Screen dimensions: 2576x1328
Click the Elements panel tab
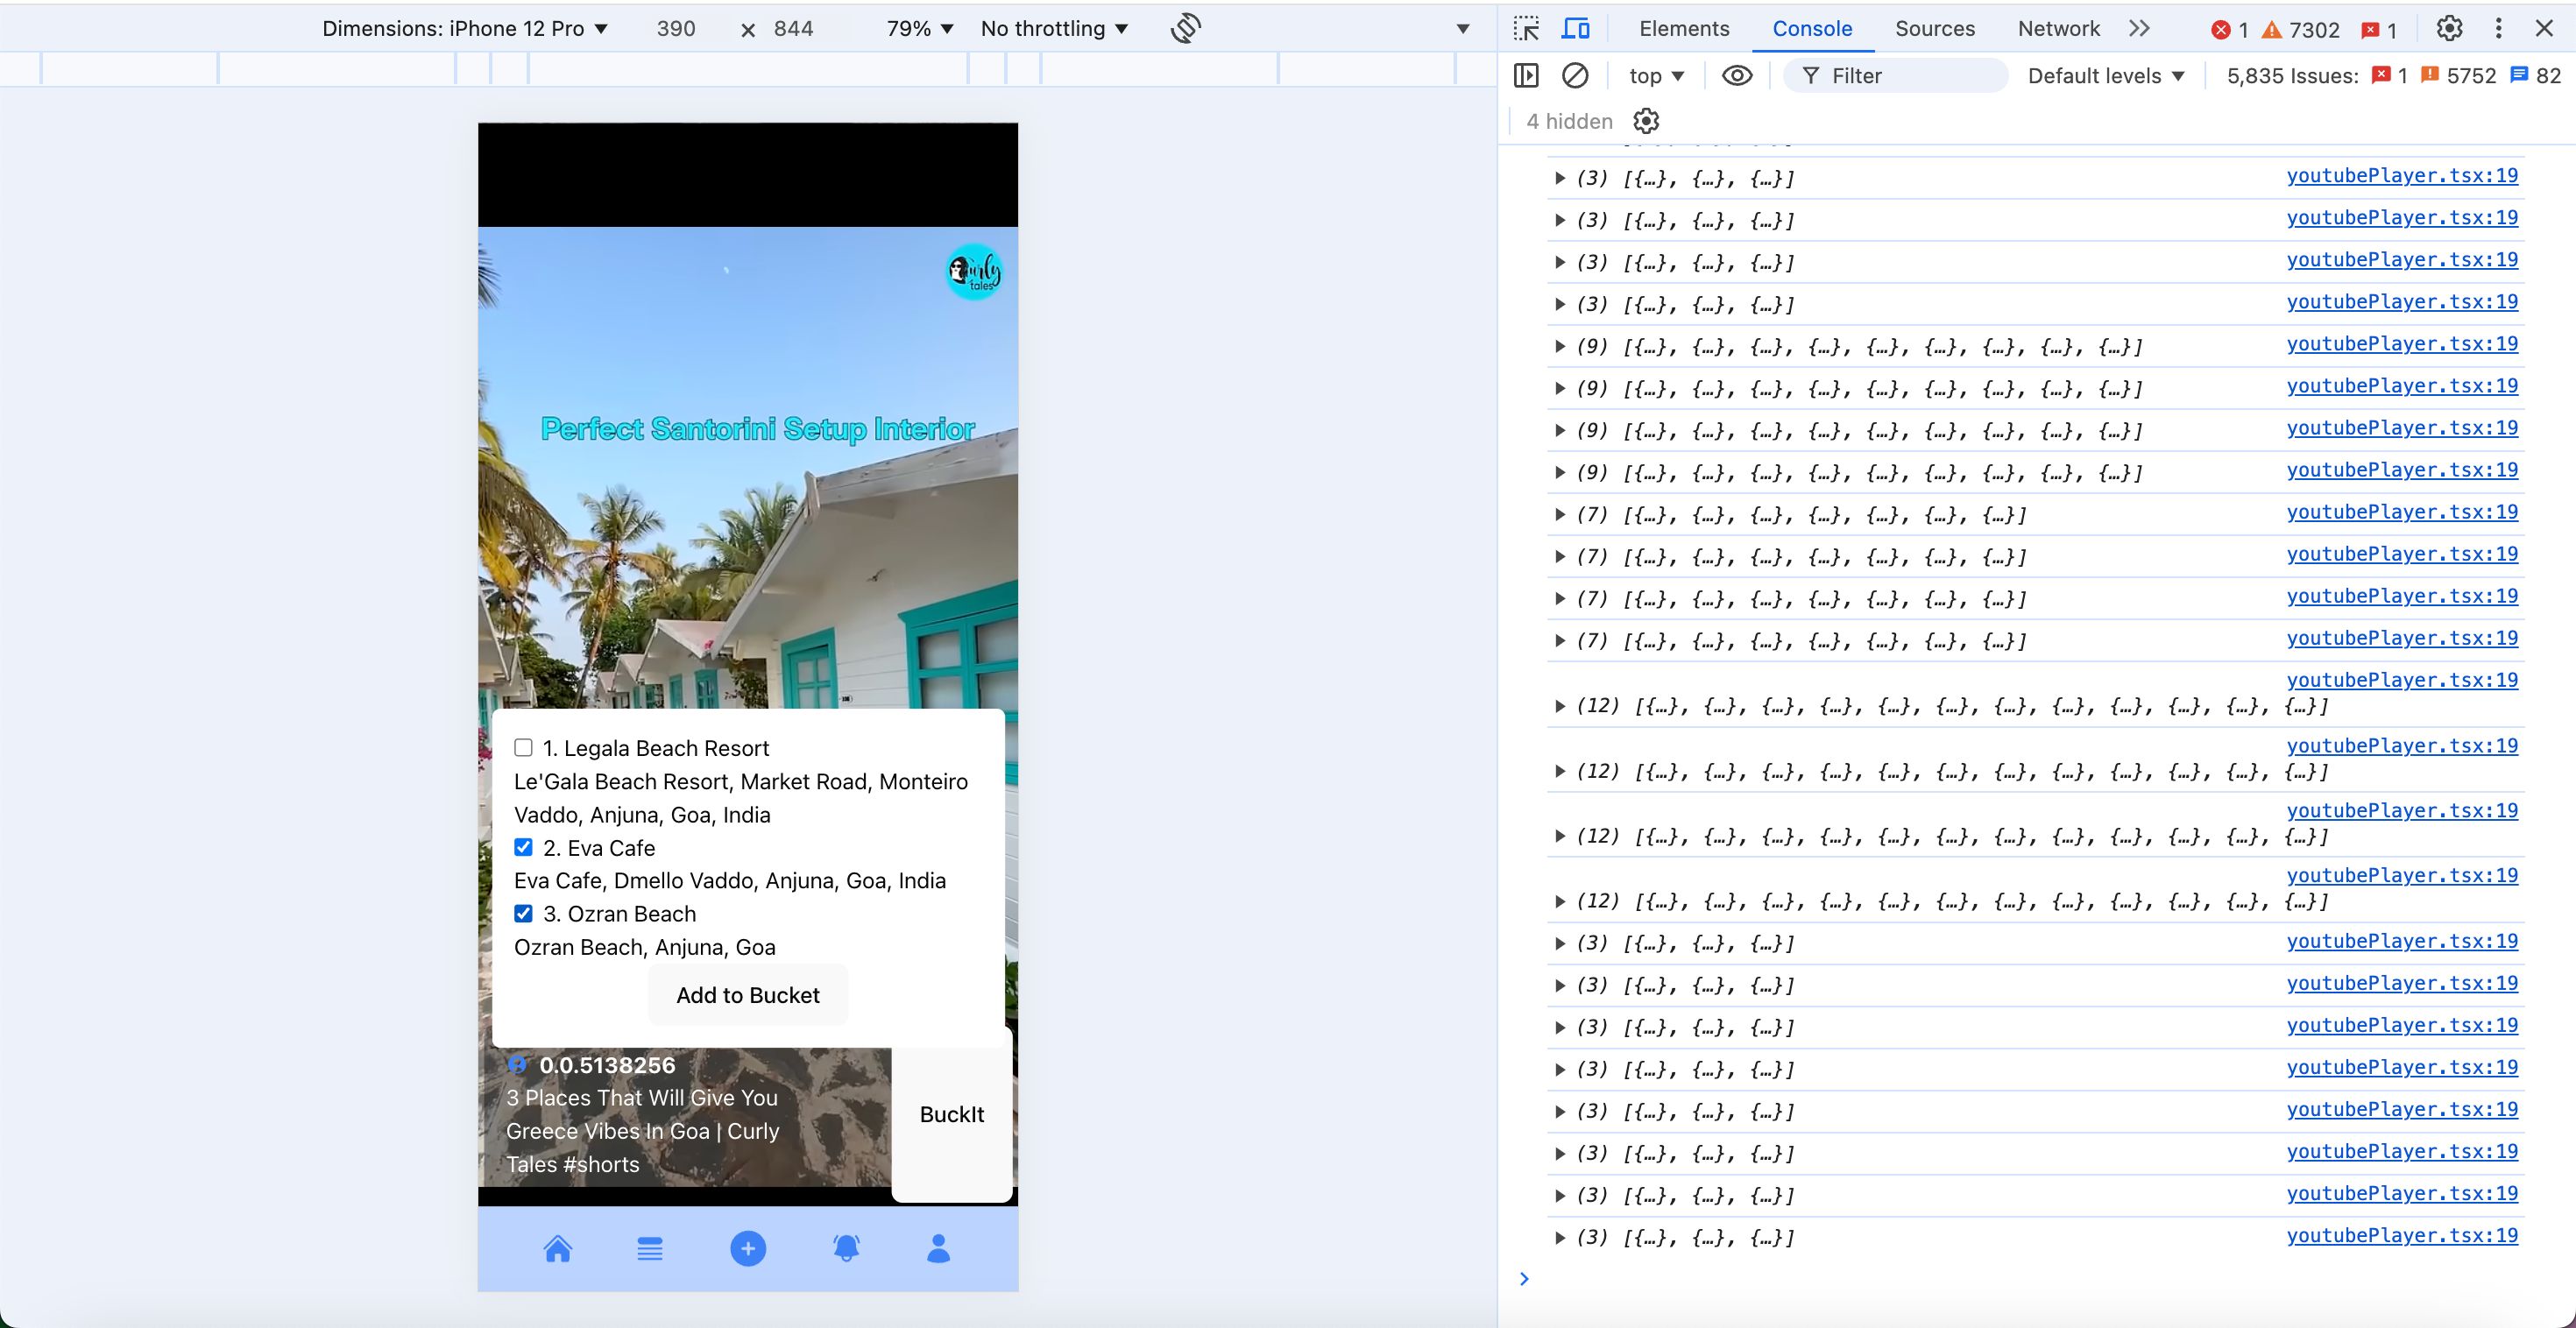(1683, 27)
